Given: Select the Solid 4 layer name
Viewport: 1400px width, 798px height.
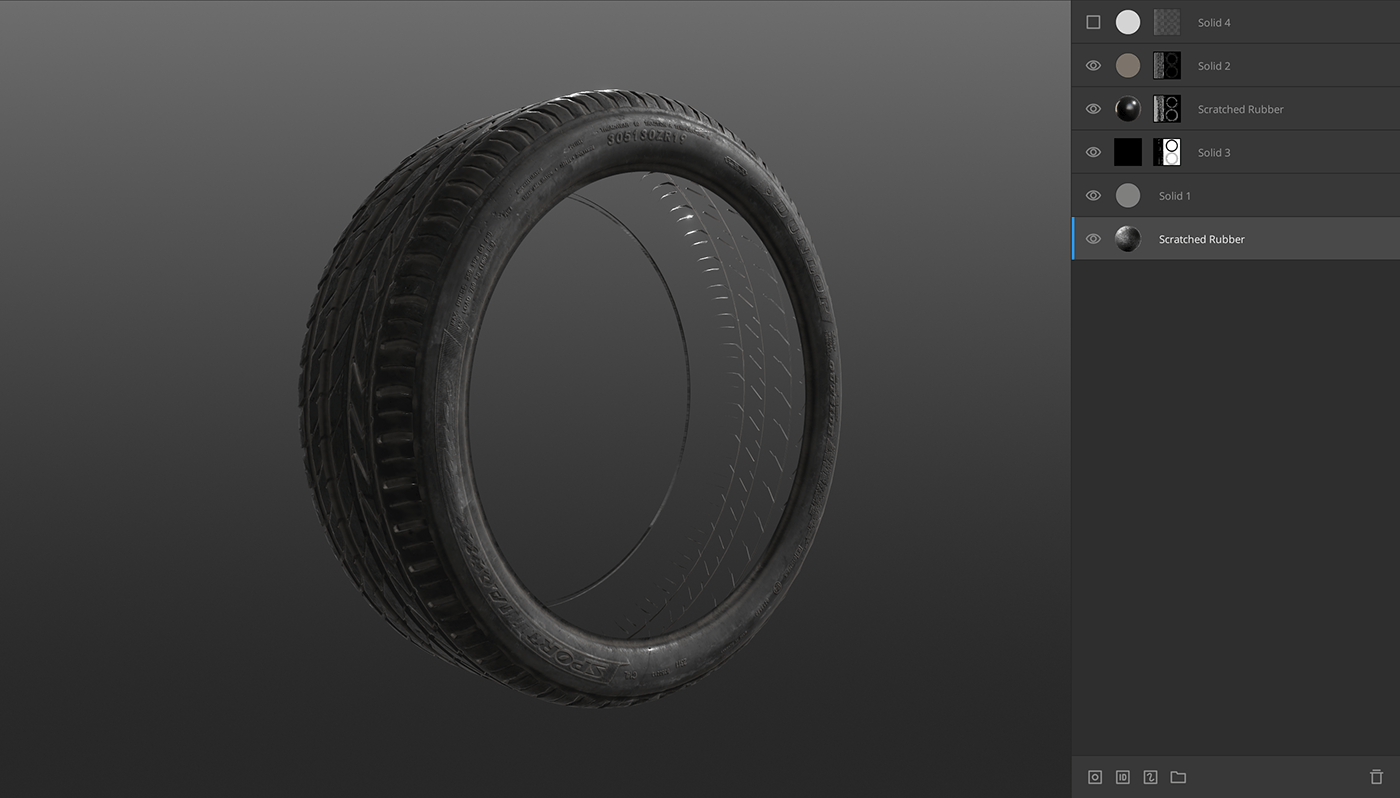Looking at the screenshot, I should tap(1214, 22).
